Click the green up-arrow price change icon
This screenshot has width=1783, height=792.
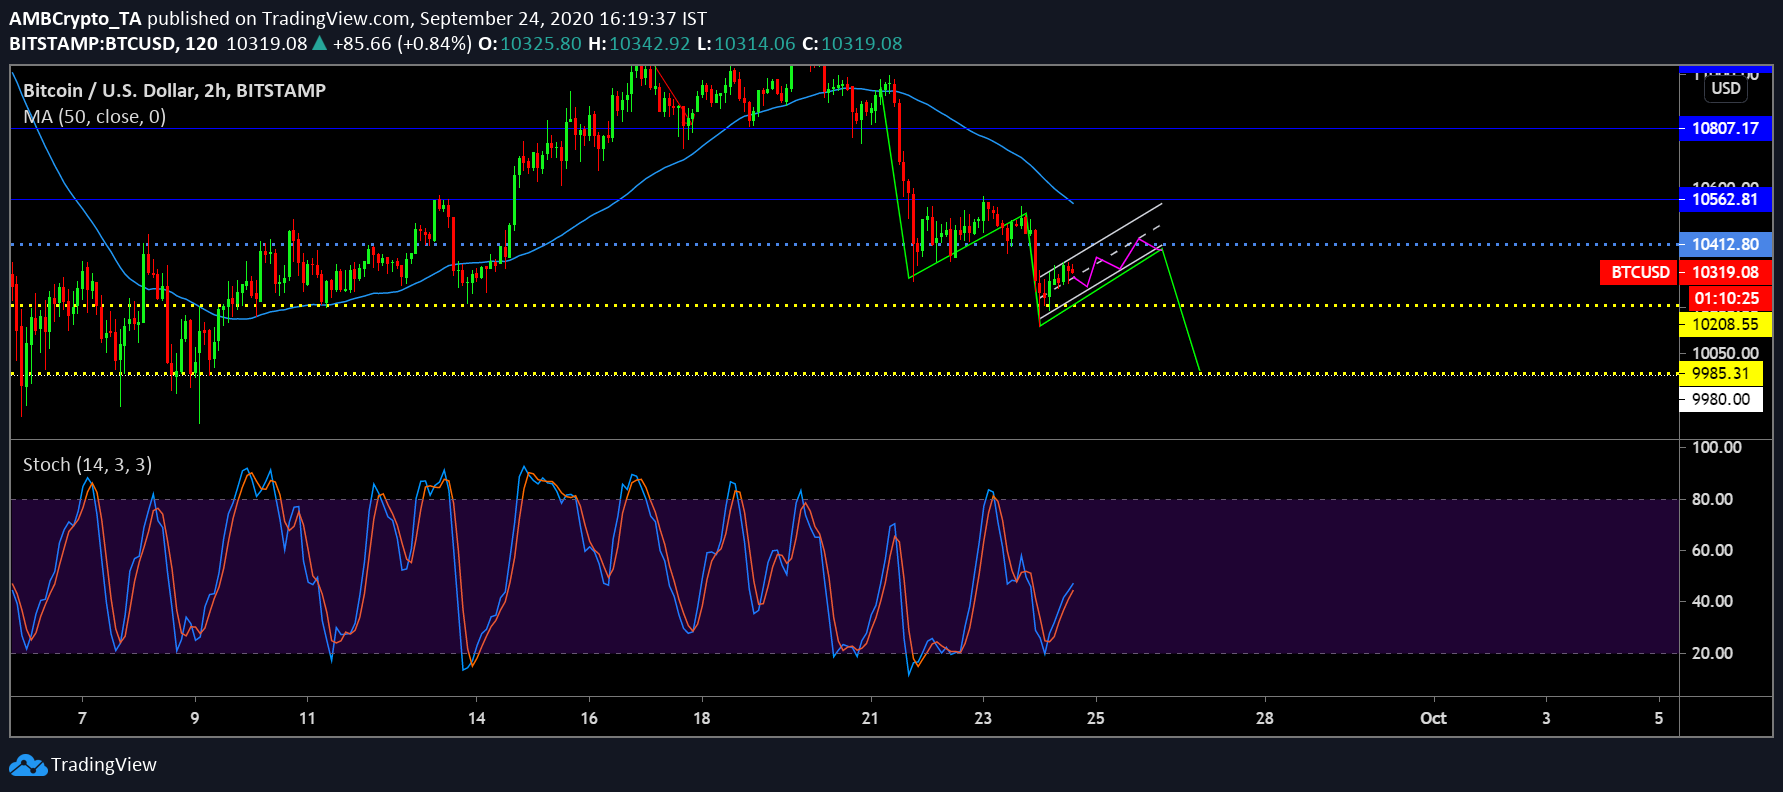320,44
